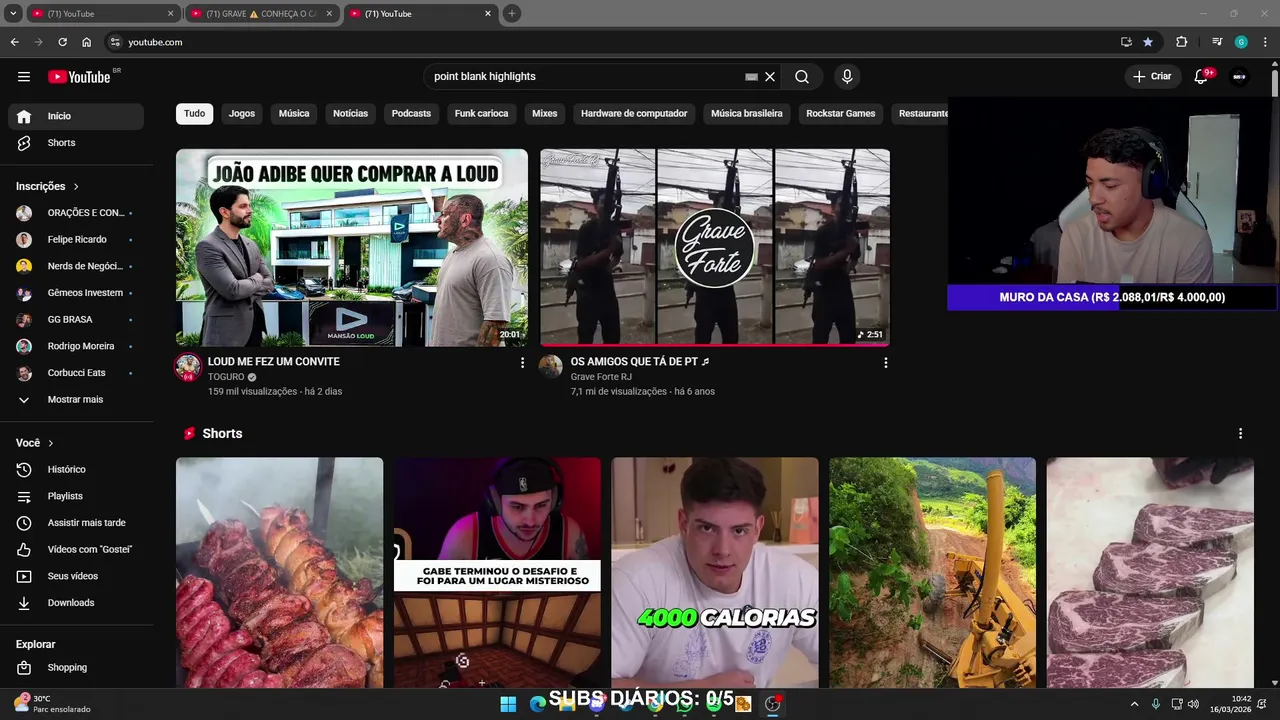
Task: Open the Grave Forte video thumbnail
Action: click(715, 248)
